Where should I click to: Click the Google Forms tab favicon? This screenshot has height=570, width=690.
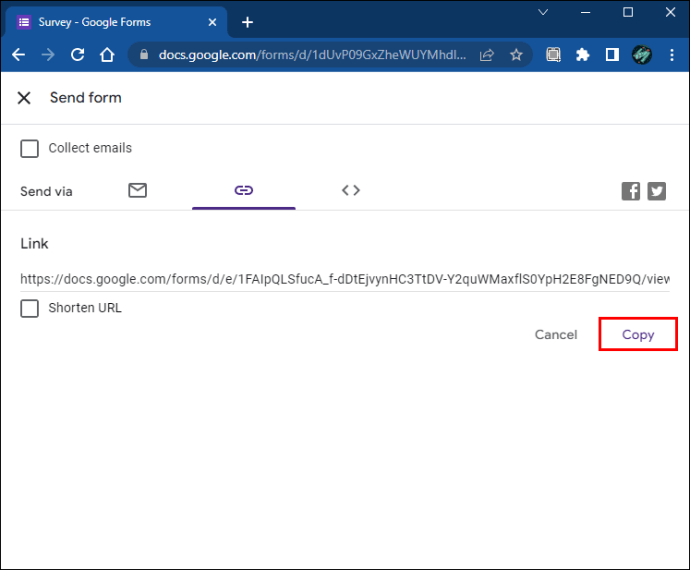tap(24, 22)
